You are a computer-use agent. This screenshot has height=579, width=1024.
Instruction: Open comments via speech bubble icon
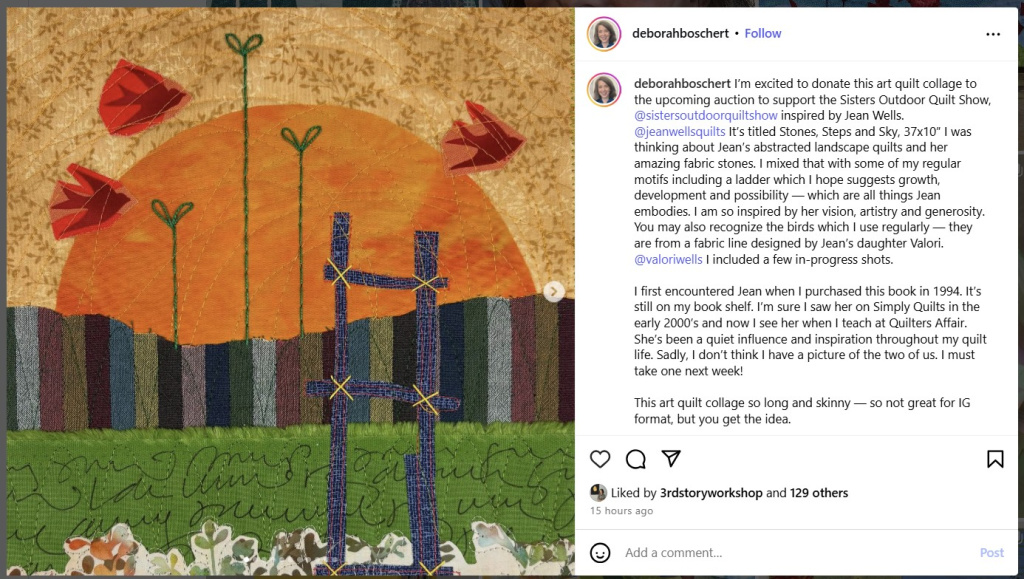coord(635,459)
